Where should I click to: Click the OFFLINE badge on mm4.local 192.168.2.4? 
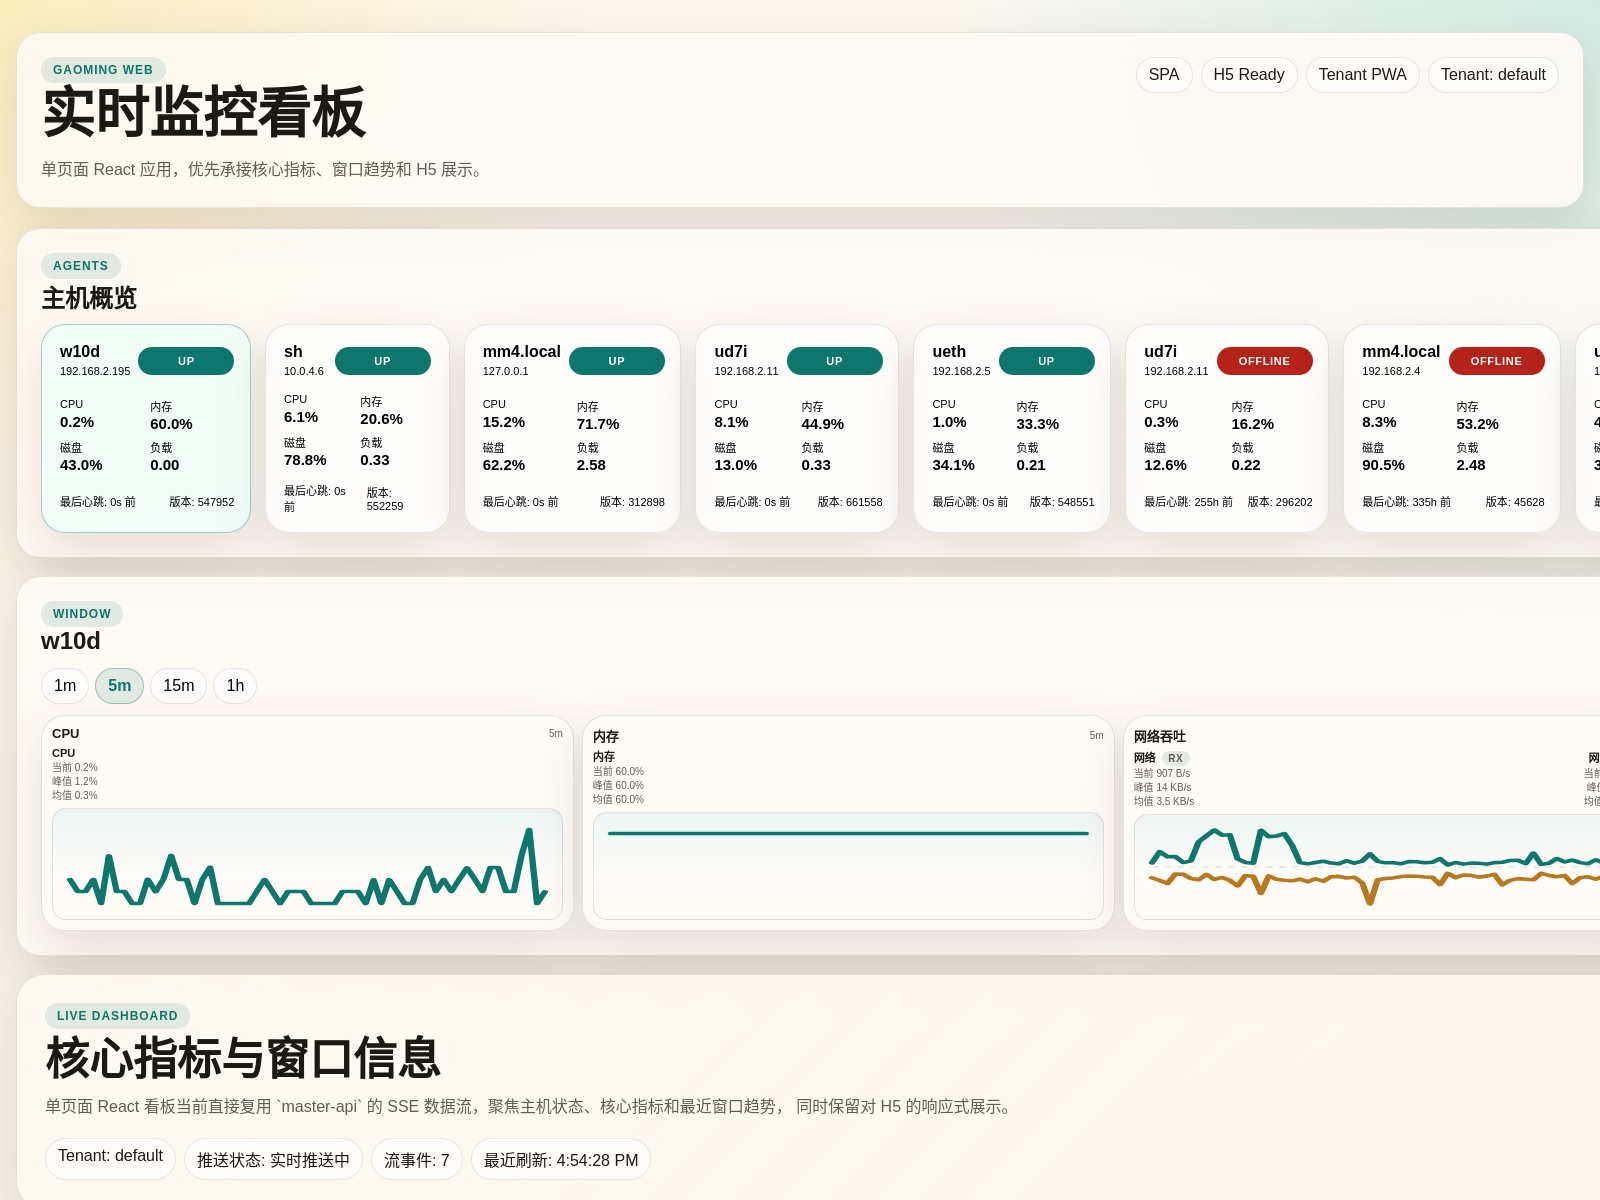1496,361
